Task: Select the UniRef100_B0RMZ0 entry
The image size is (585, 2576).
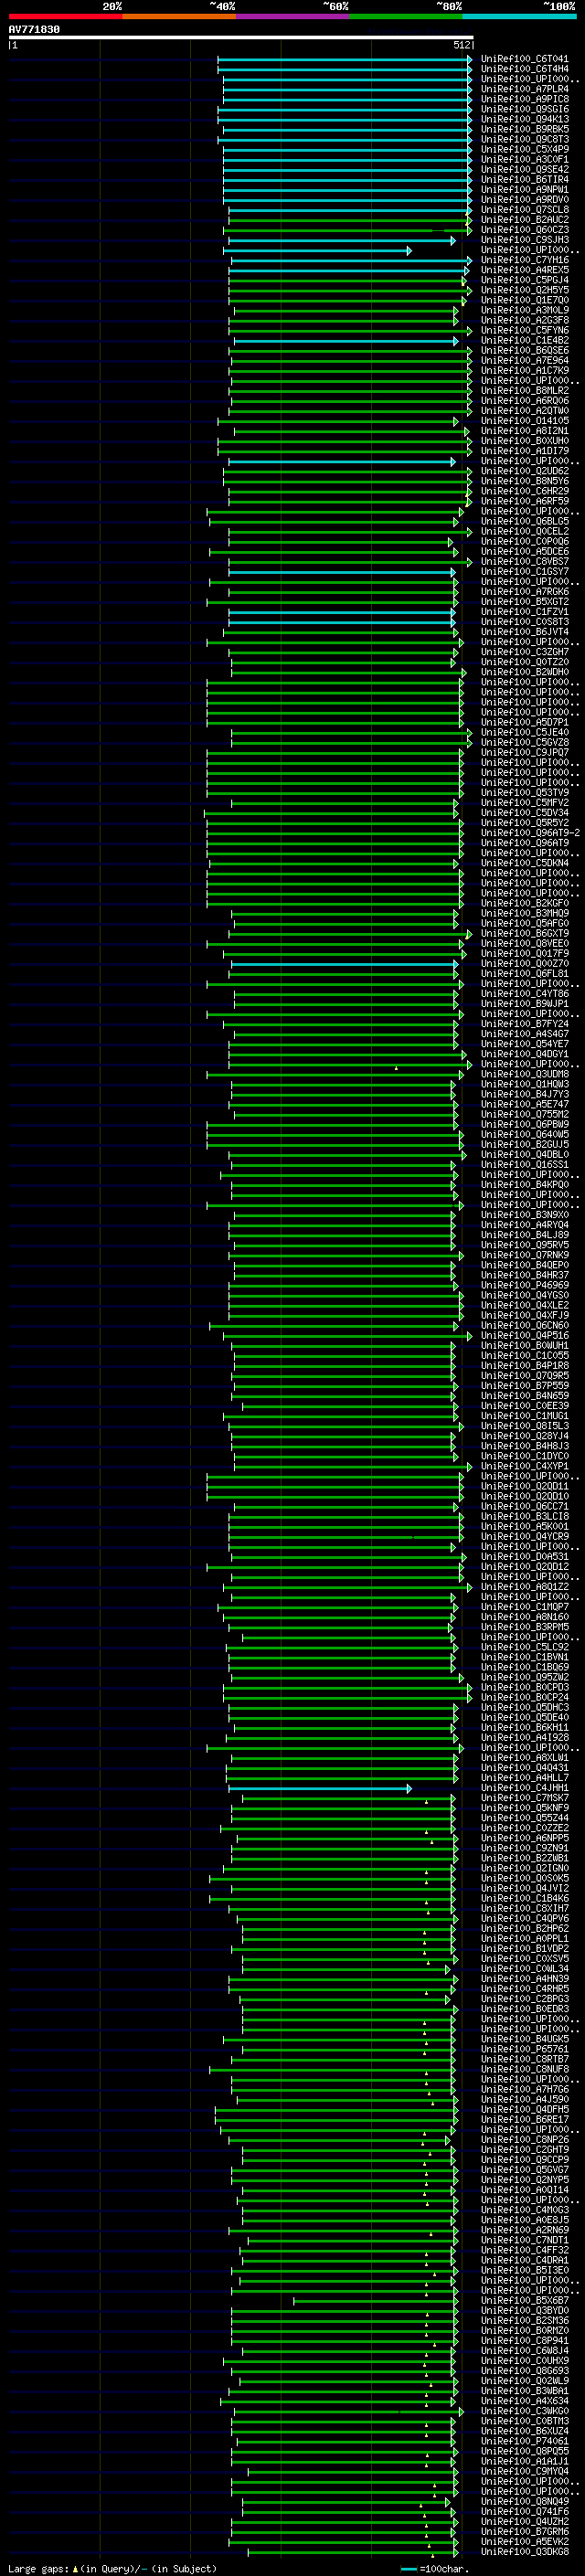Action: pos(525,2330)
